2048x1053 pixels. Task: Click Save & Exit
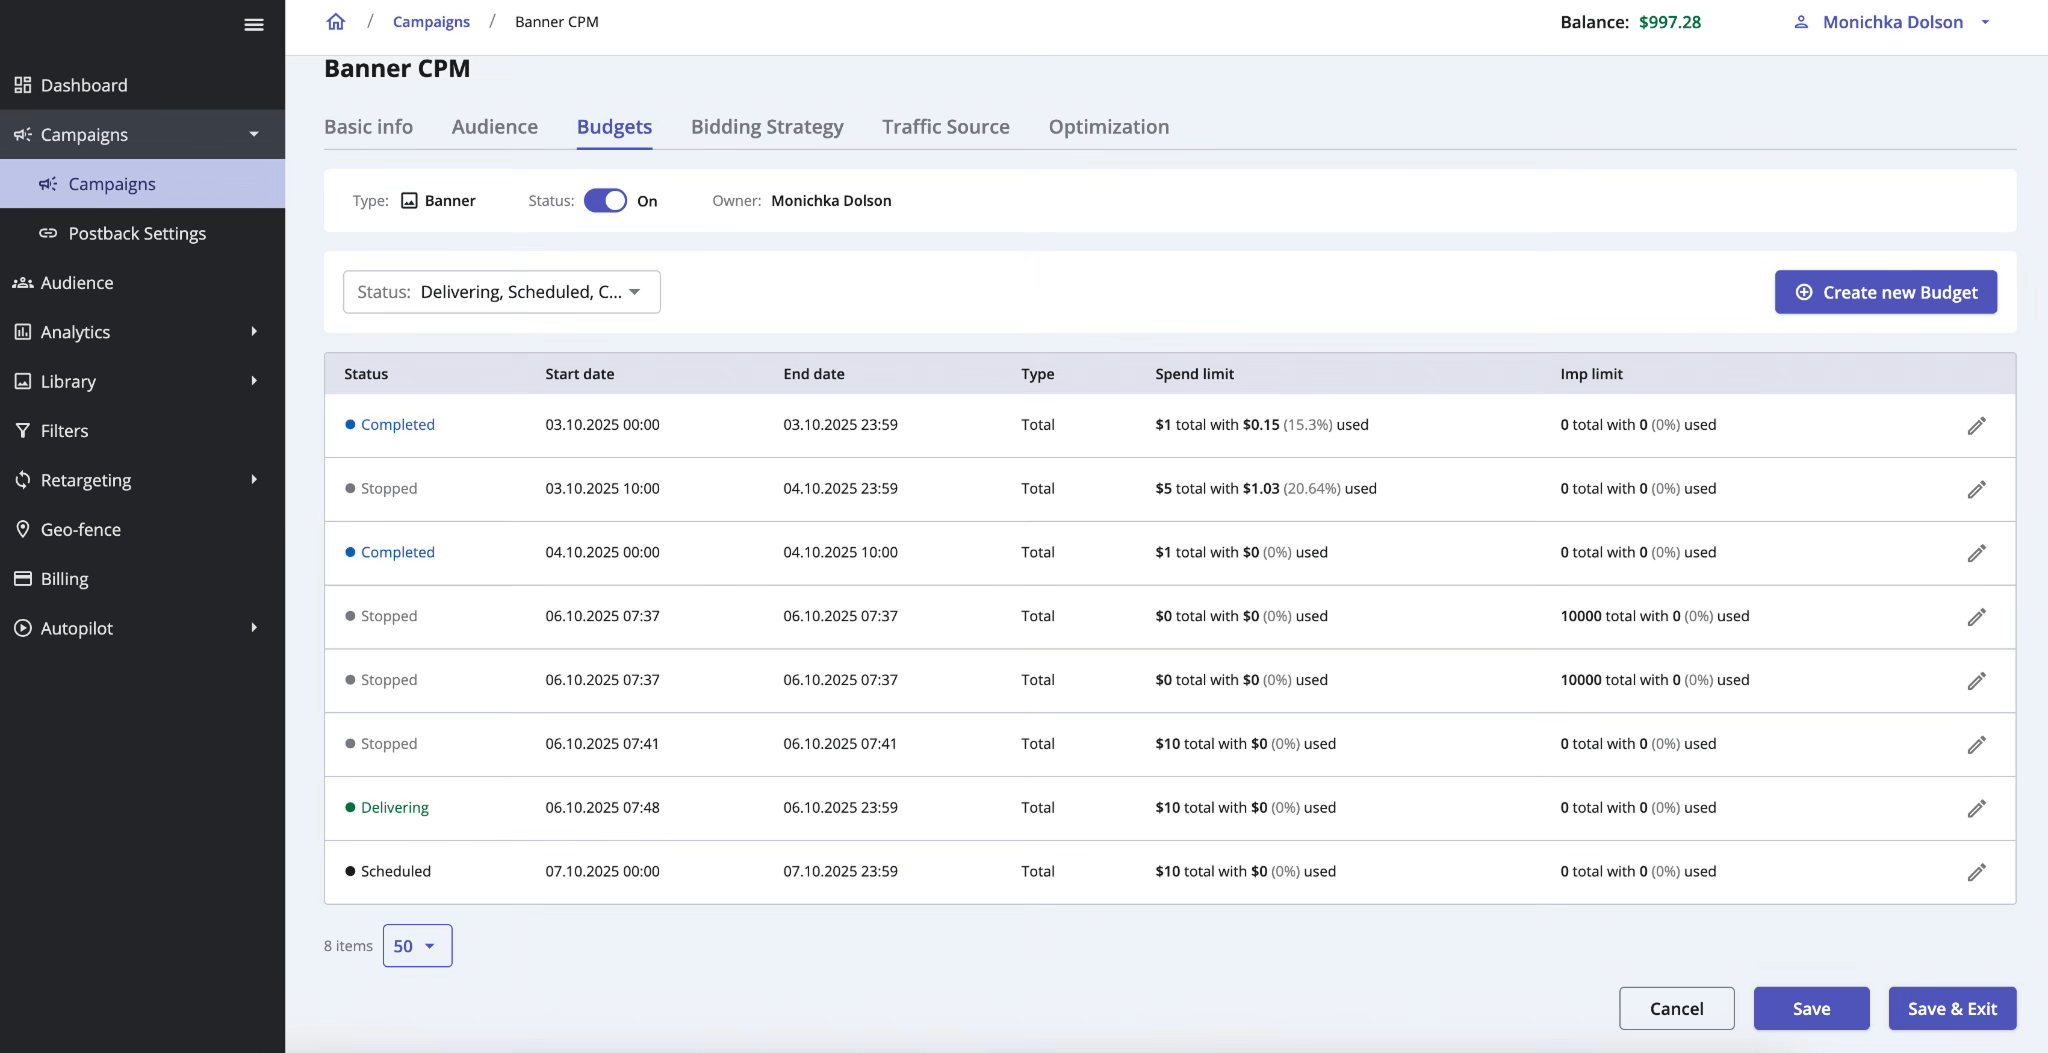coord(1951,1008)
